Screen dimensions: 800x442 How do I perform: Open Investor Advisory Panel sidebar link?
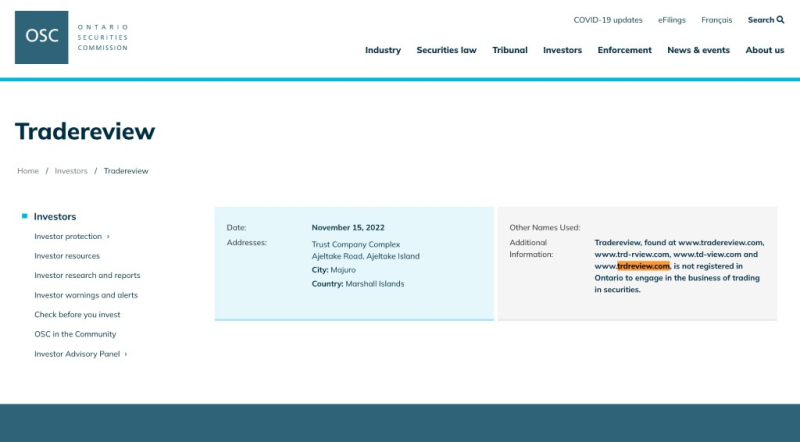click(x=77, y=354)
